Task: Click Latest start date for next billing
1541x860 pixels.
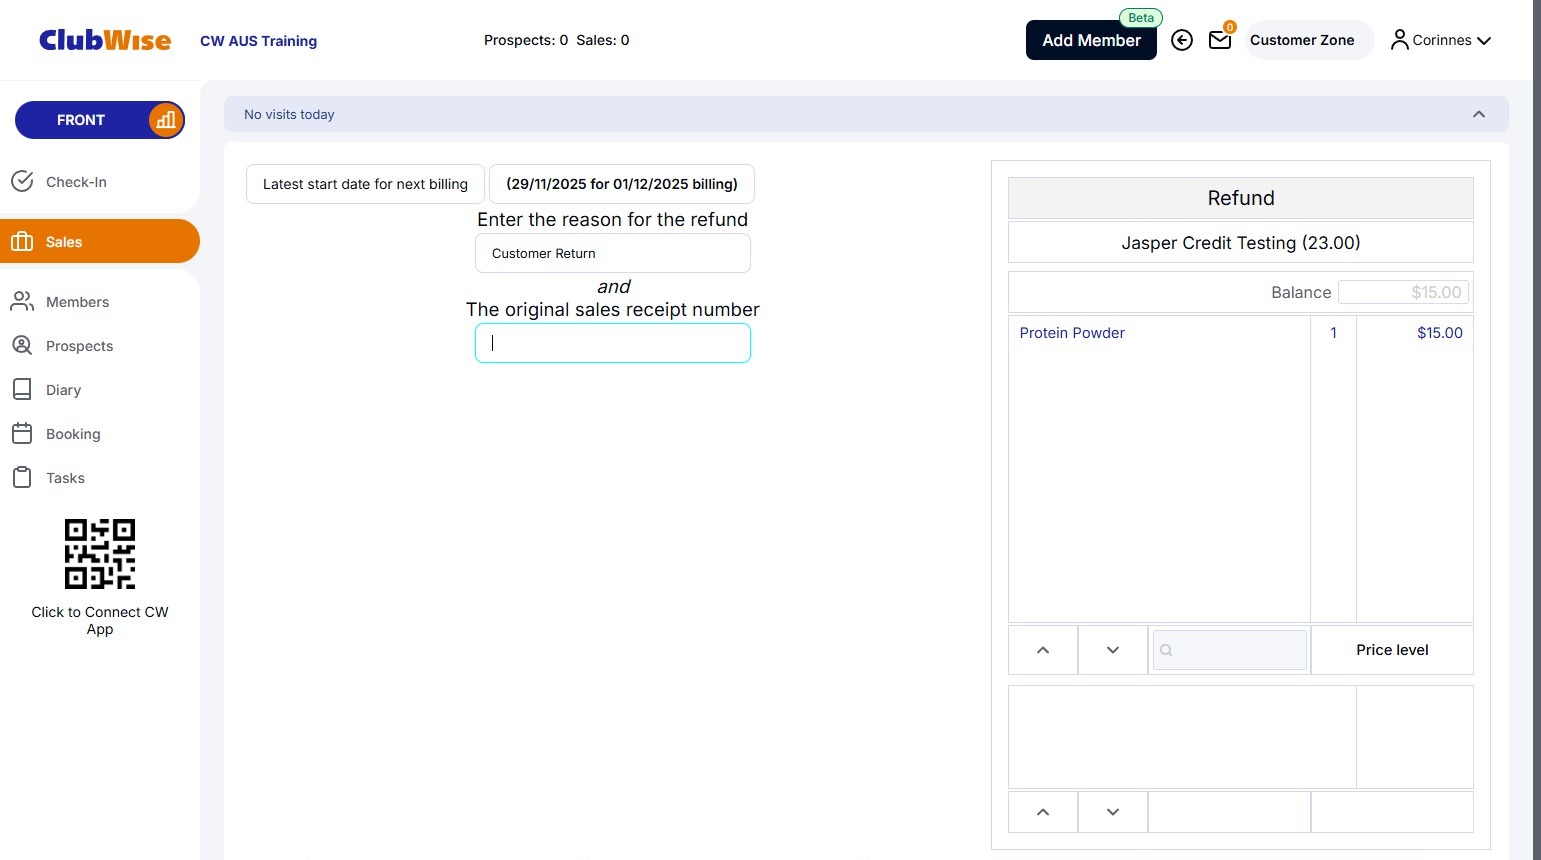Action: pyautogui.click(x=365, y=184)
